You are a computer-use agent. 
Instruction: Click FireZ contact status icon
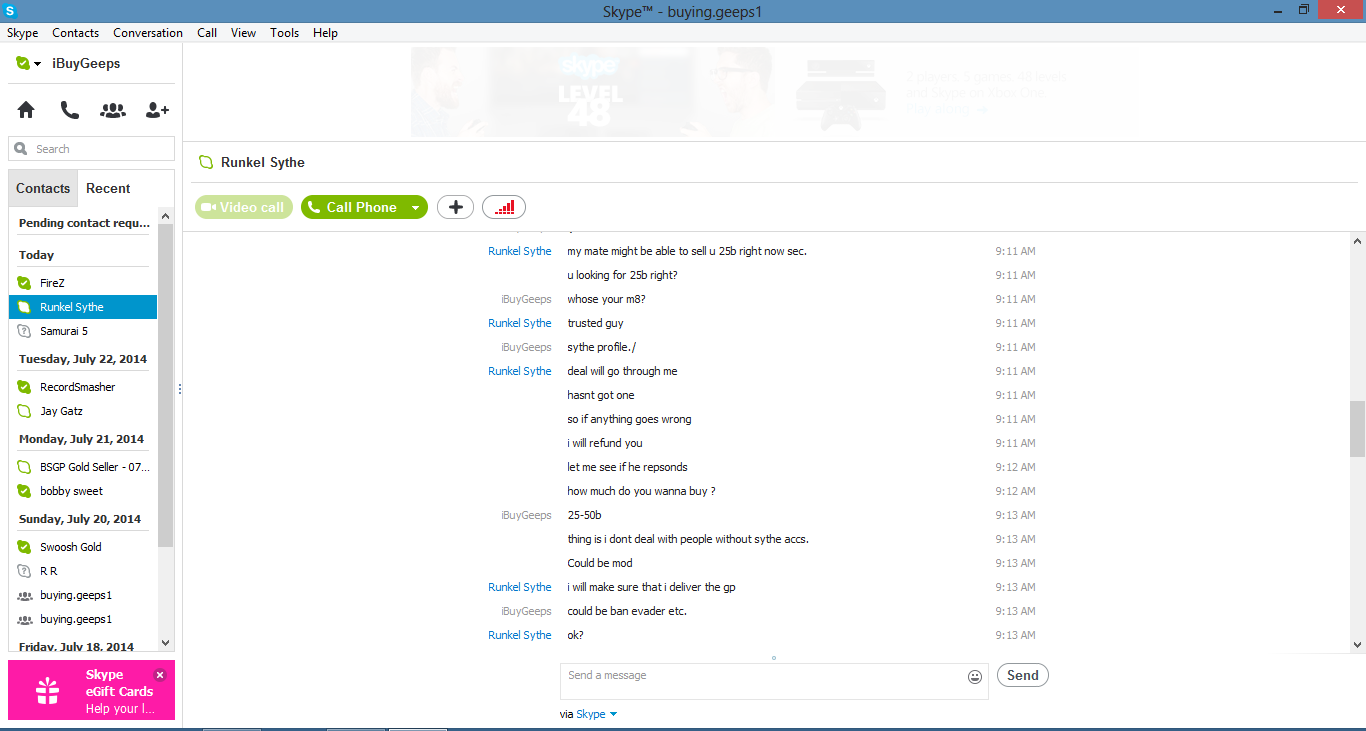[25, 283]
